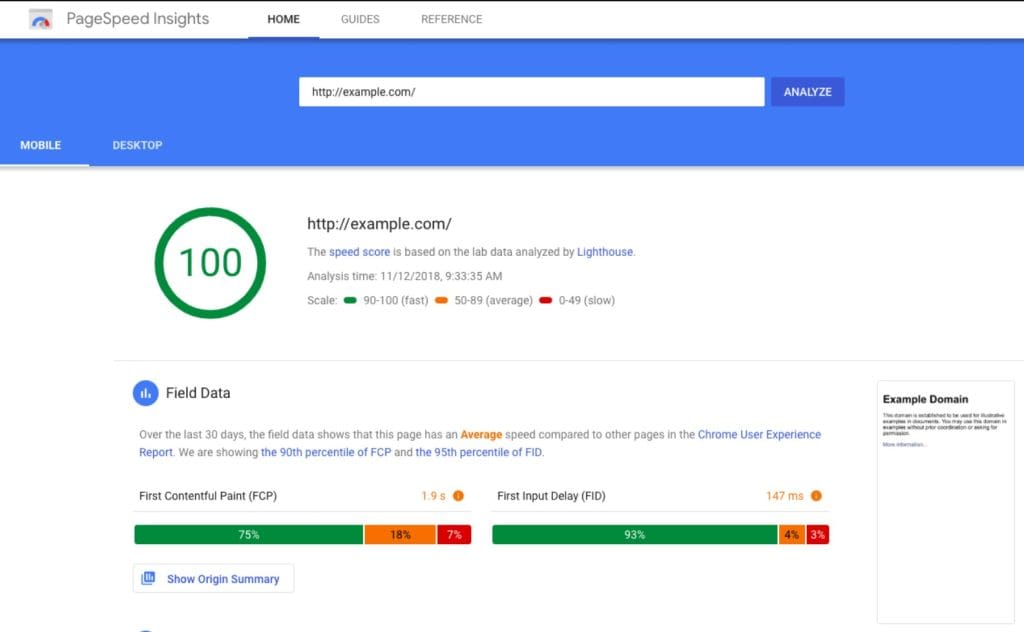Click the 90th percentile of FCP link
This screenshot has width=1024, height=632.
[x=325, y=452]
